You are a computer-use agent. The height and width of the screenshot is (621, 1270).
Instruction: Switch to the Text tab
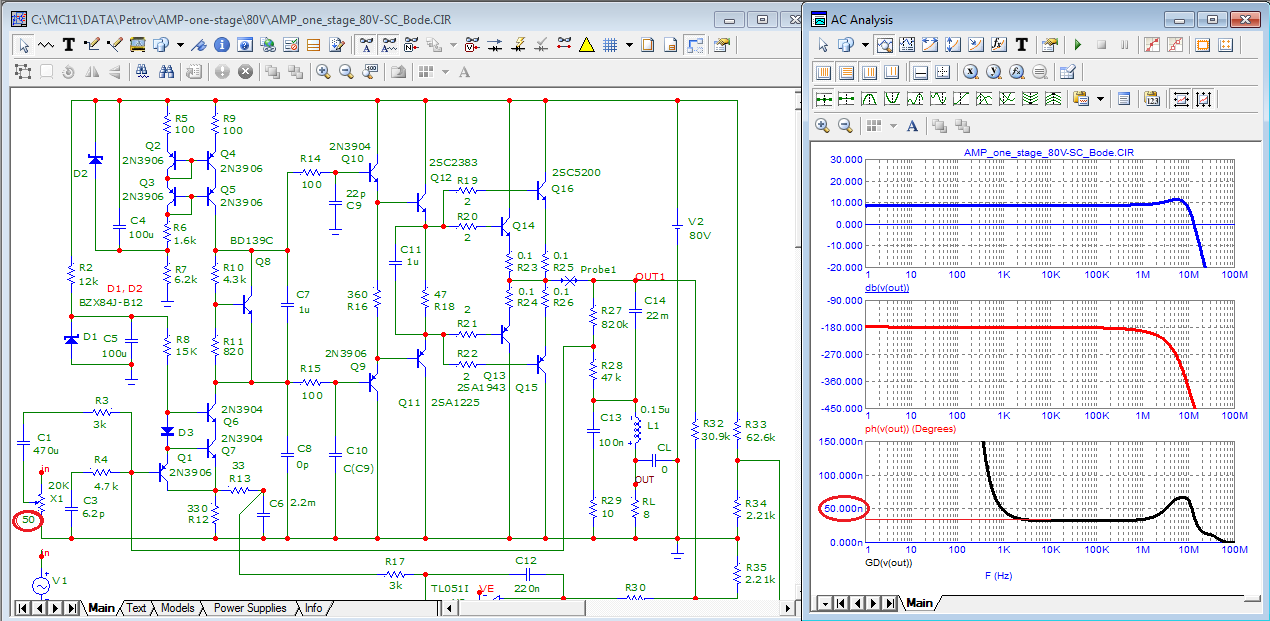[x=136, y=608]
